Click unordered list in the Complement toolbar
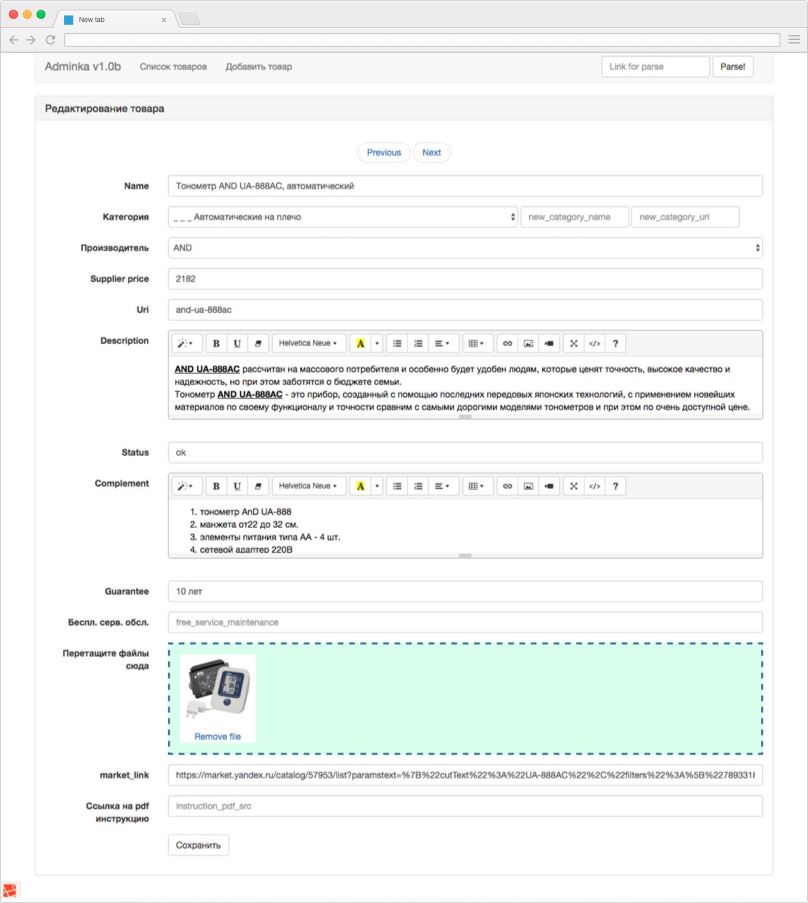 [397, 486]
